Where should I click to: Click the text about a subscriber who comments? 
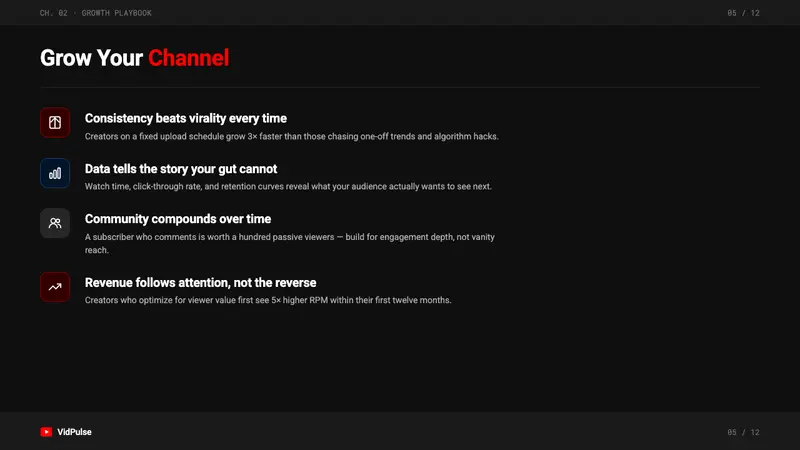coord(290,243)
